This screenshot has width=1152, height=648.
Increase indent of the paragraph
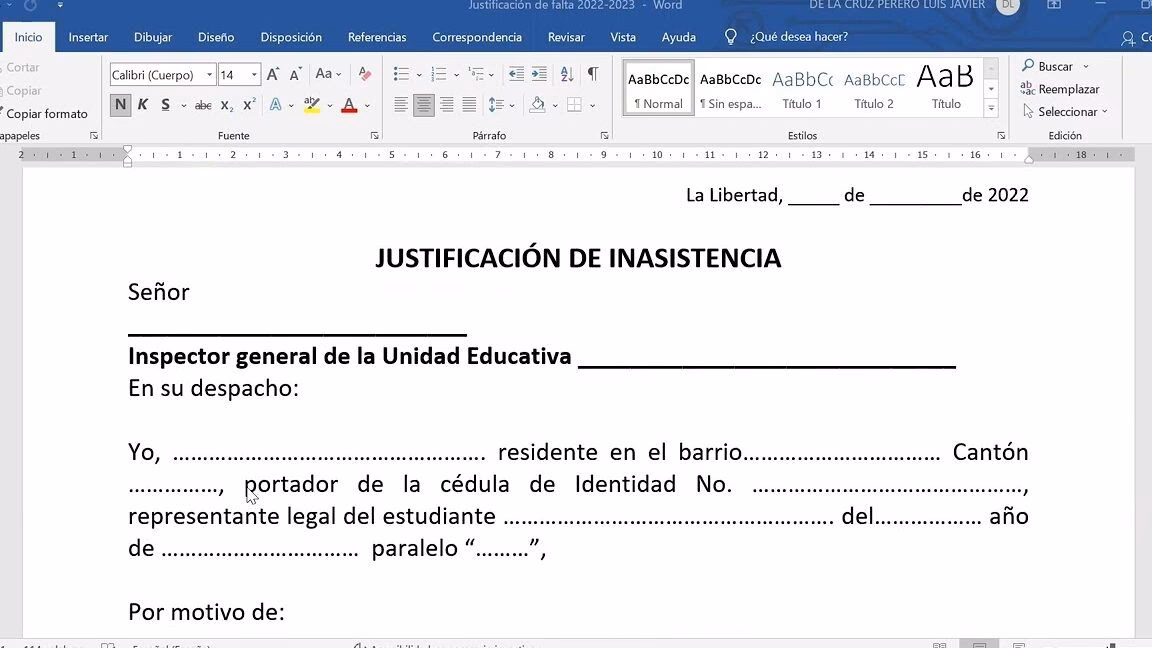coord(539,74)
